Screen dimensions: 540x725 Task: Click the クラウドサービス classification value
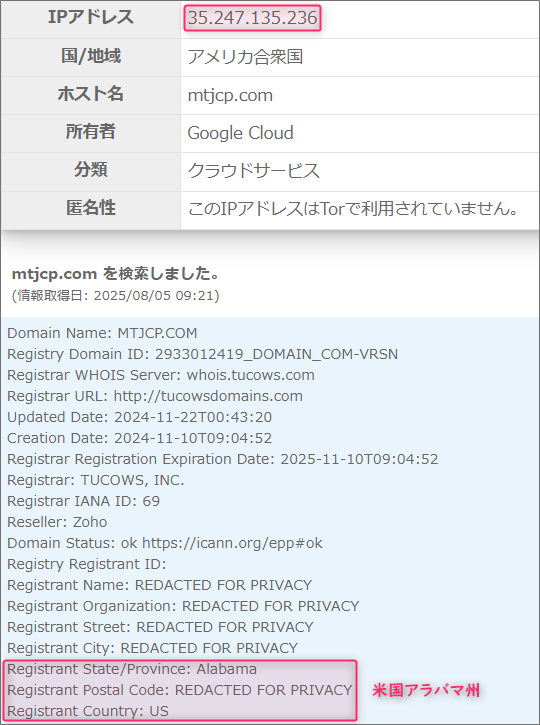(x=253, y=171)
